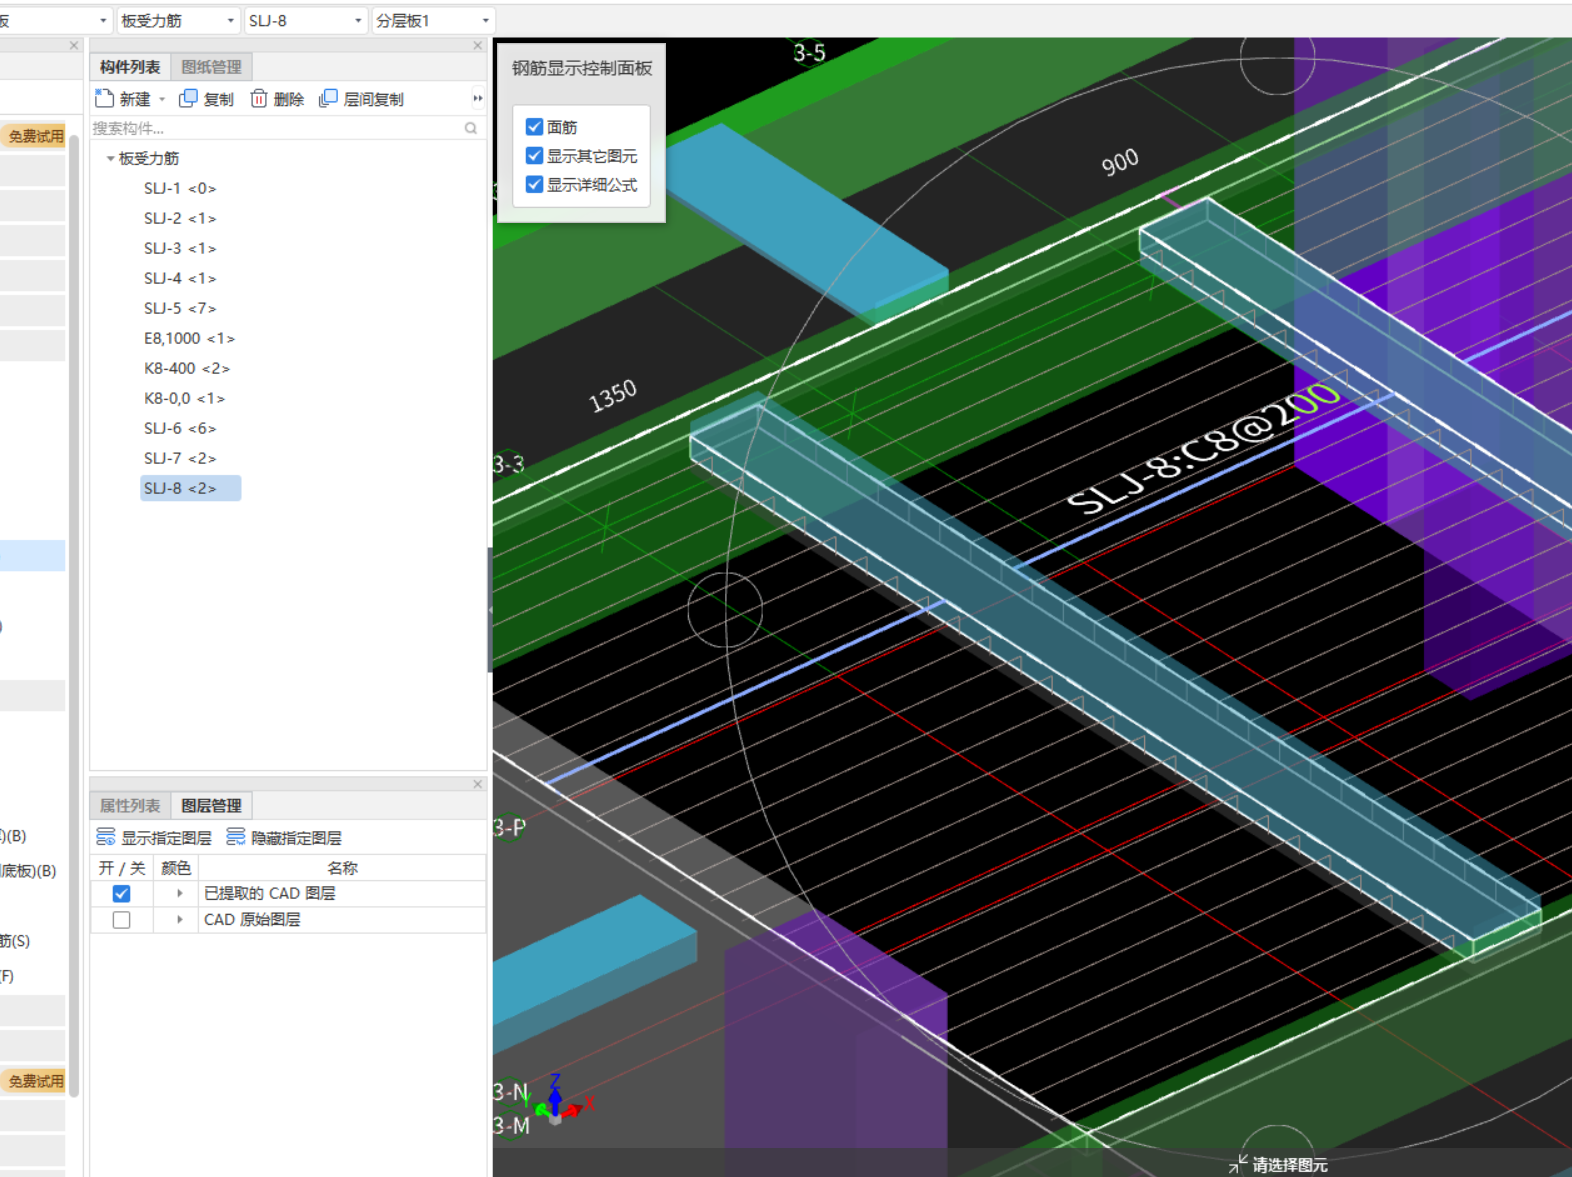Screen dimensions: 1572x1177
Task: Click the 删除 trash icon
Action: 259,98
